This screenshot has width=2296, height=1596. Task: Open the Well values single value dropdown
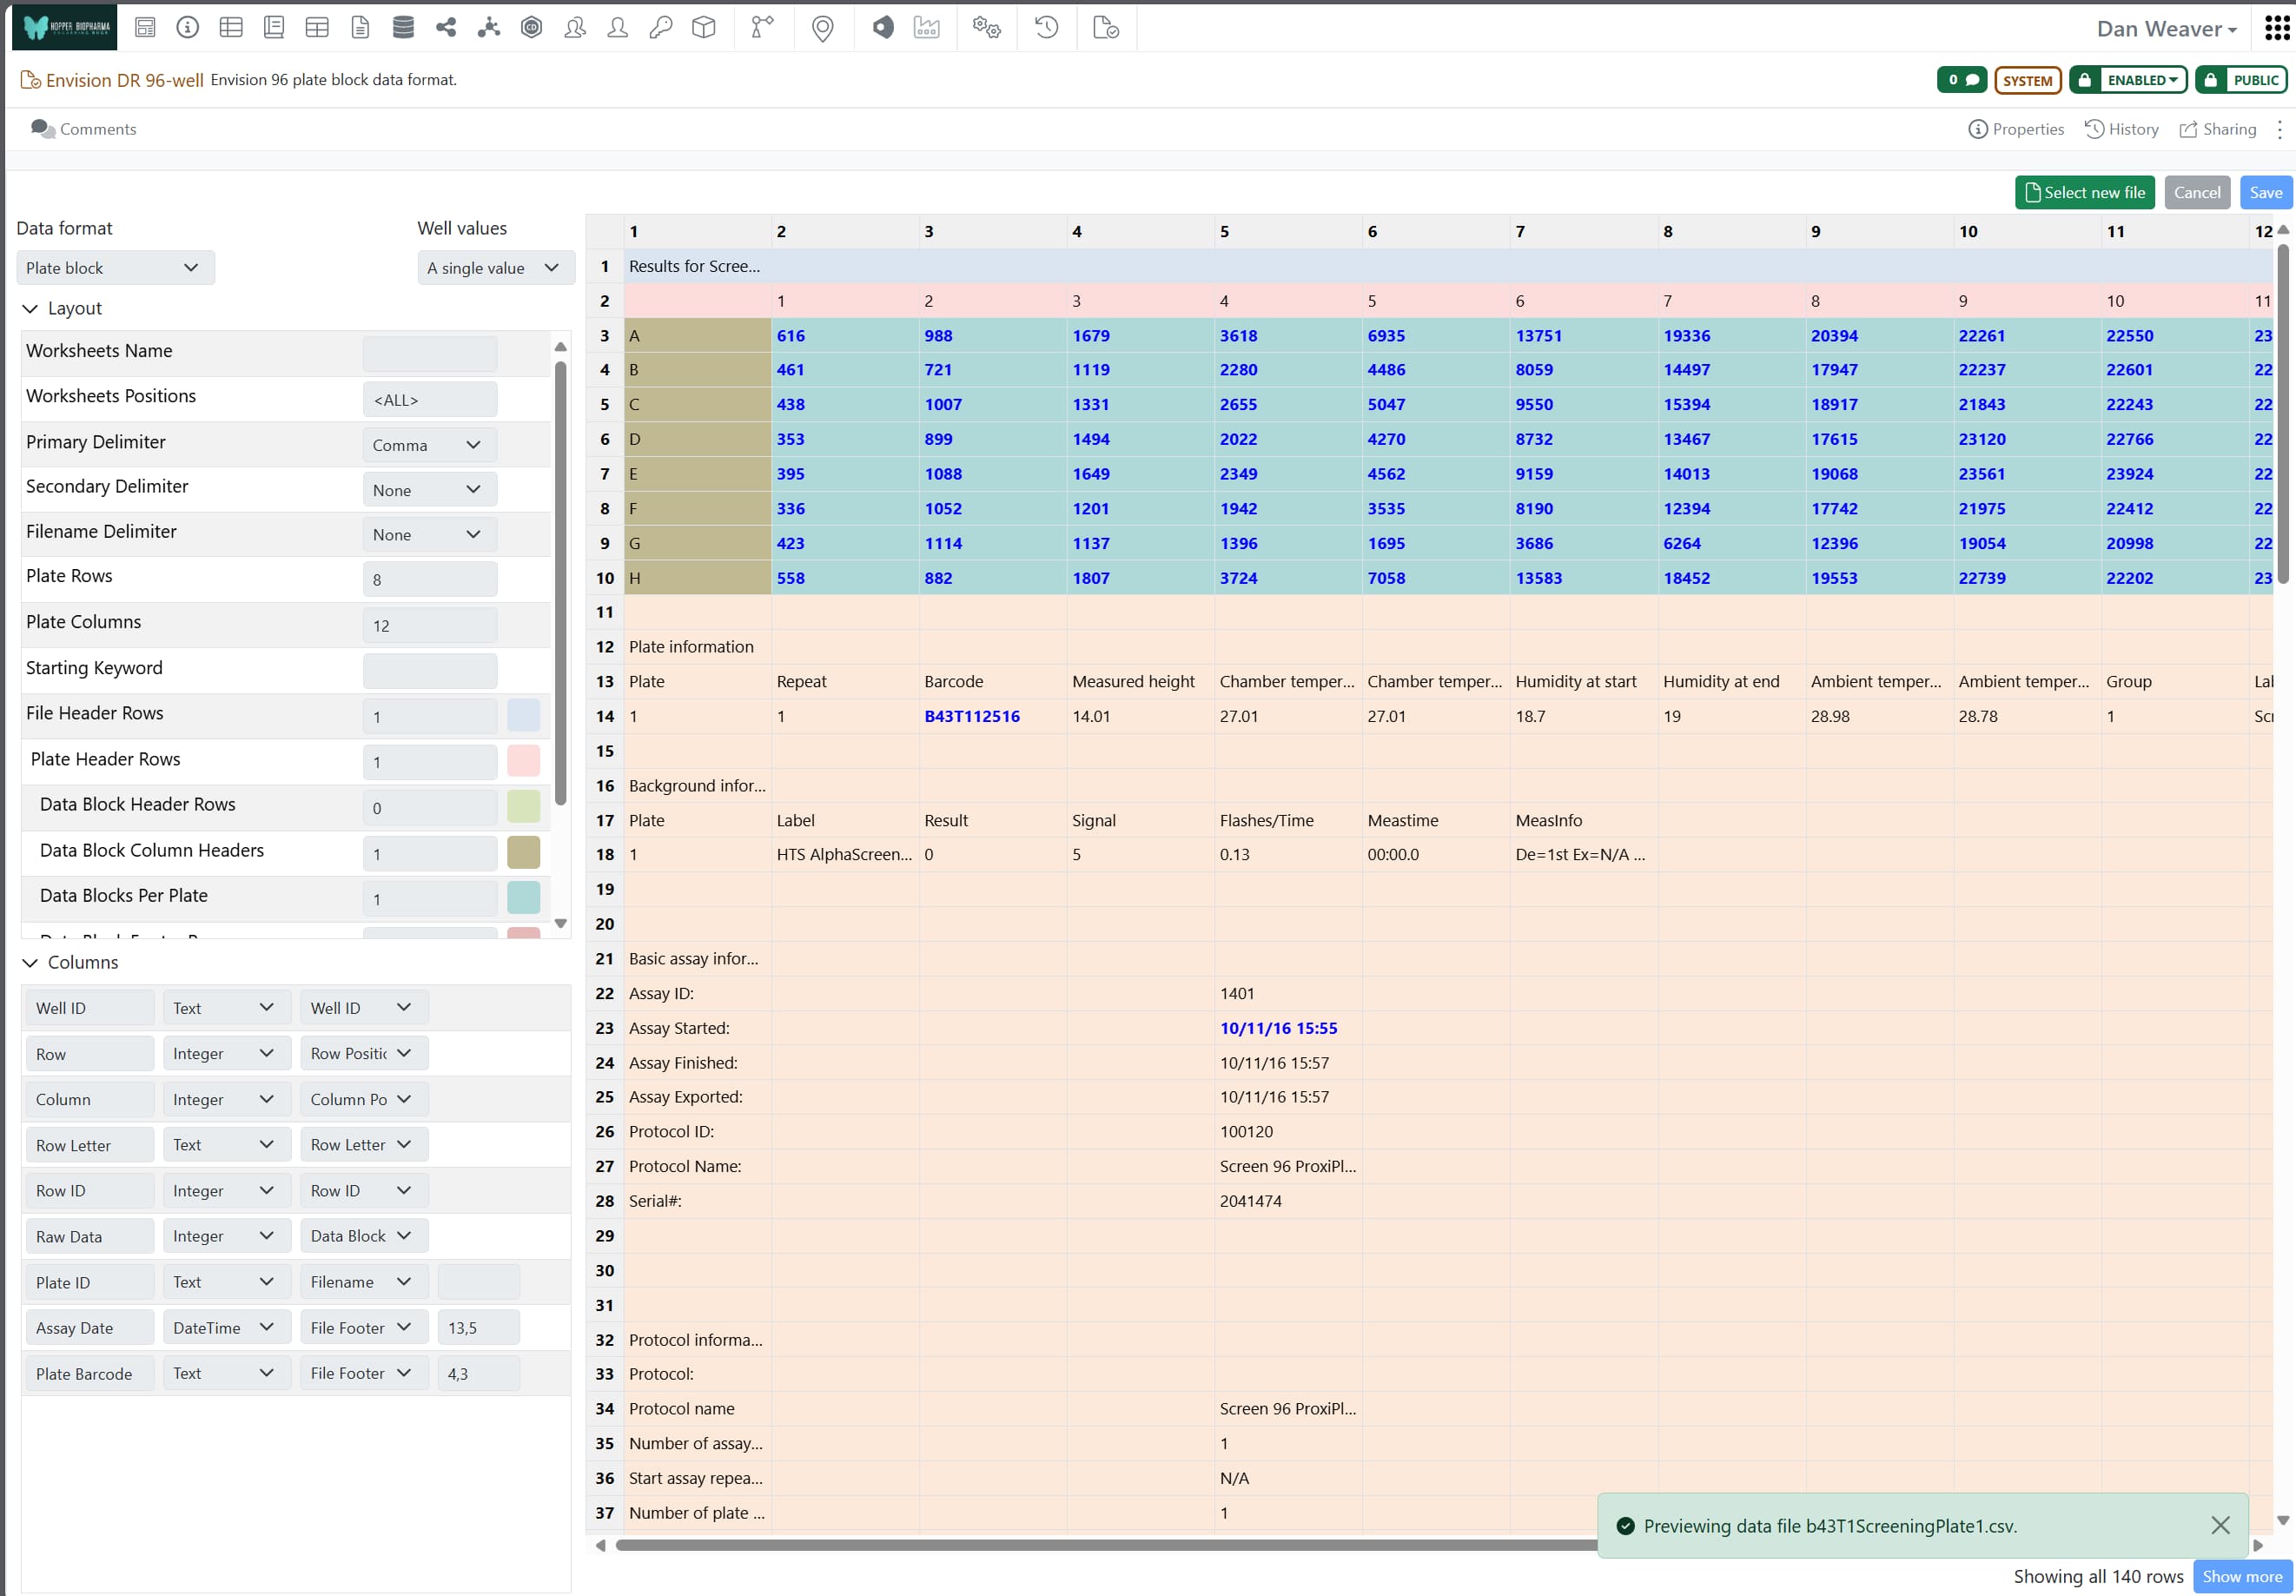click(494, 268)
